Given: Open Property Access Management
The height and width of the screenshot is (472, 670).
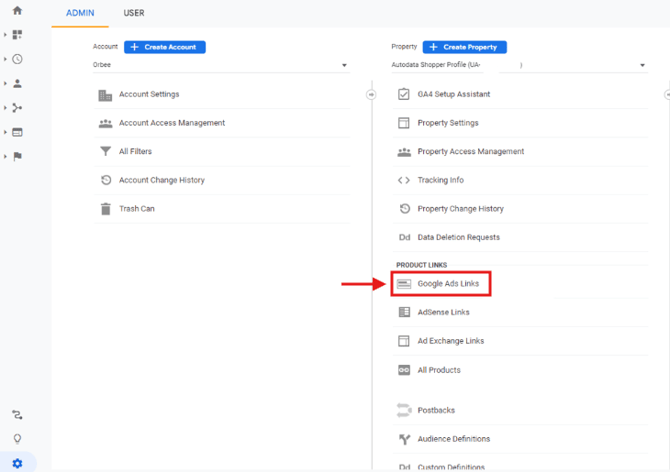Looking at the screenshot, I should coord(470,152).
